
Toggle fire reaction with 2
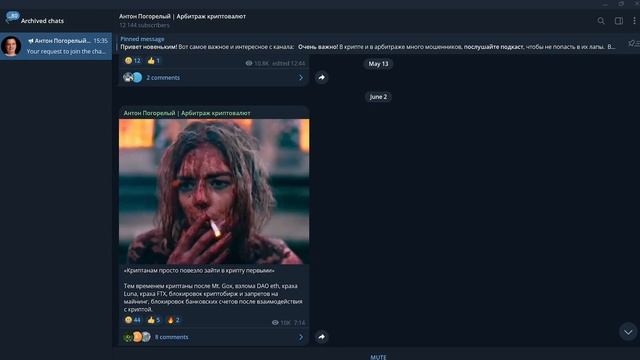pos(173,320)
